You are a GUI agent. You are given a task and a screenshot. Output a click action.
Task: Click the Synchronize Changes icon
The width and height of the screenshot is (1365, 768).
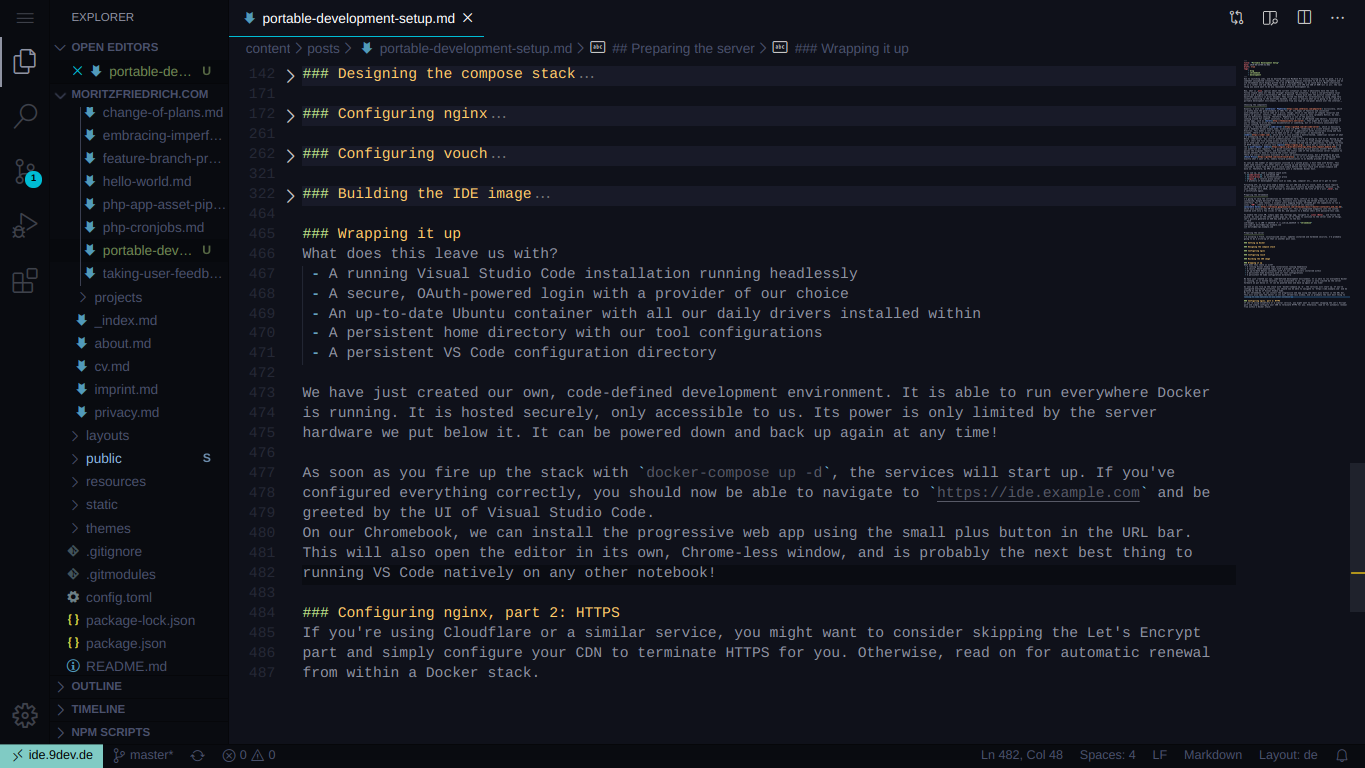point(198,755)
